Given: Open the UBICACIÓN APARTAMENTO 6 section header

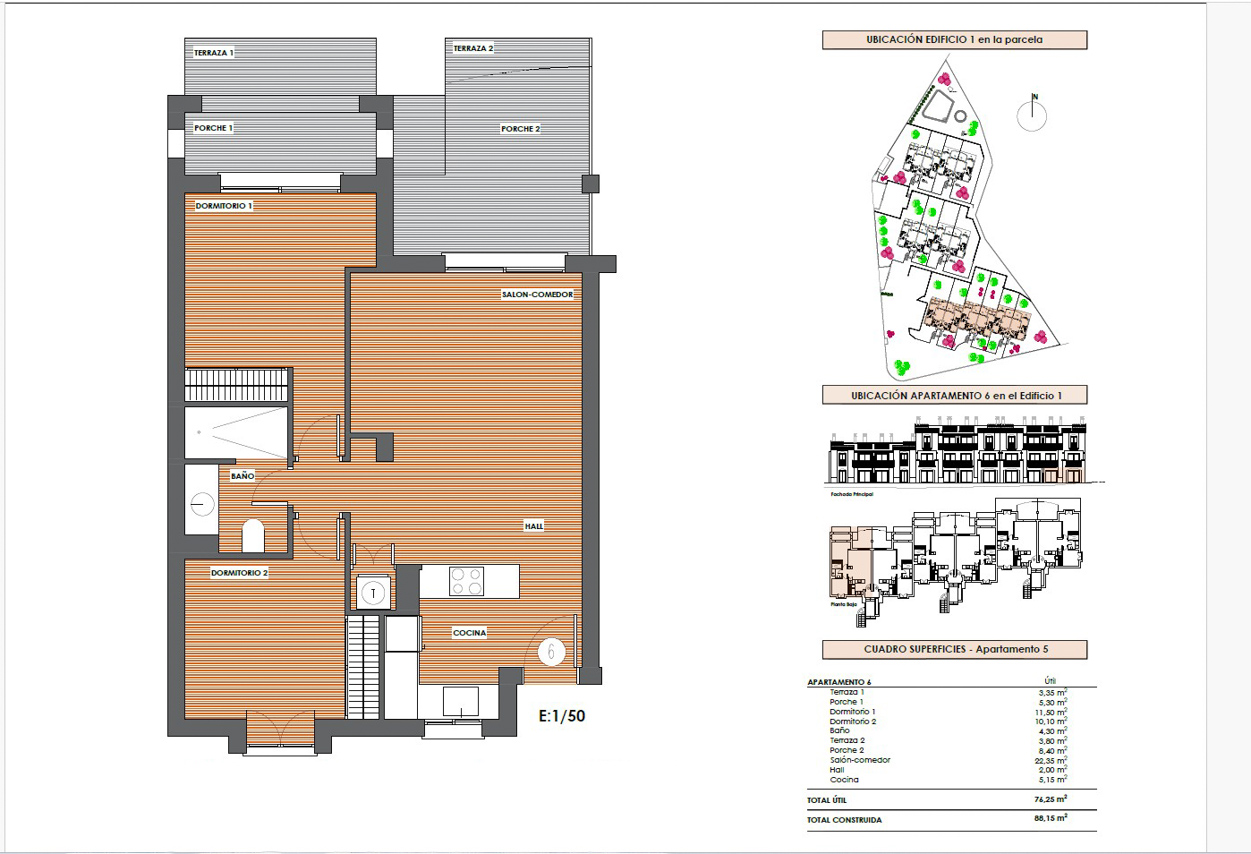Looking at the screenshot, I should pos(953,394).
